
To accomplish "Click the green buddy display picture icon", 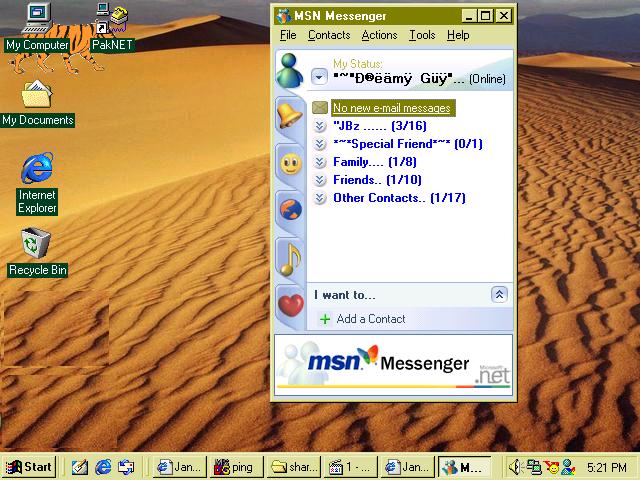I will (x=289, y=70).
